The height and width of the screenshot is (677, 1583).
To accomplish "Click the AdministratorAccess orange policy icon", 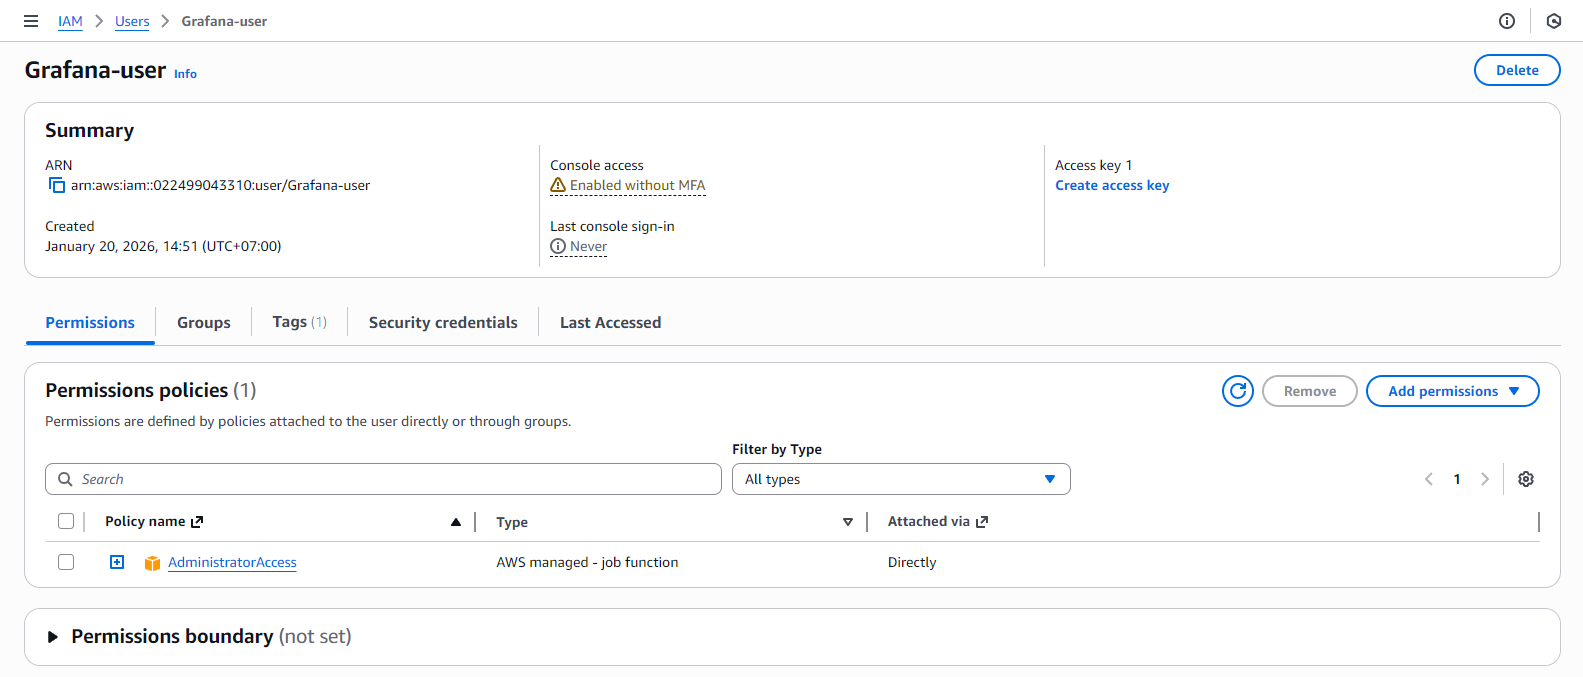I will [152, 563].
